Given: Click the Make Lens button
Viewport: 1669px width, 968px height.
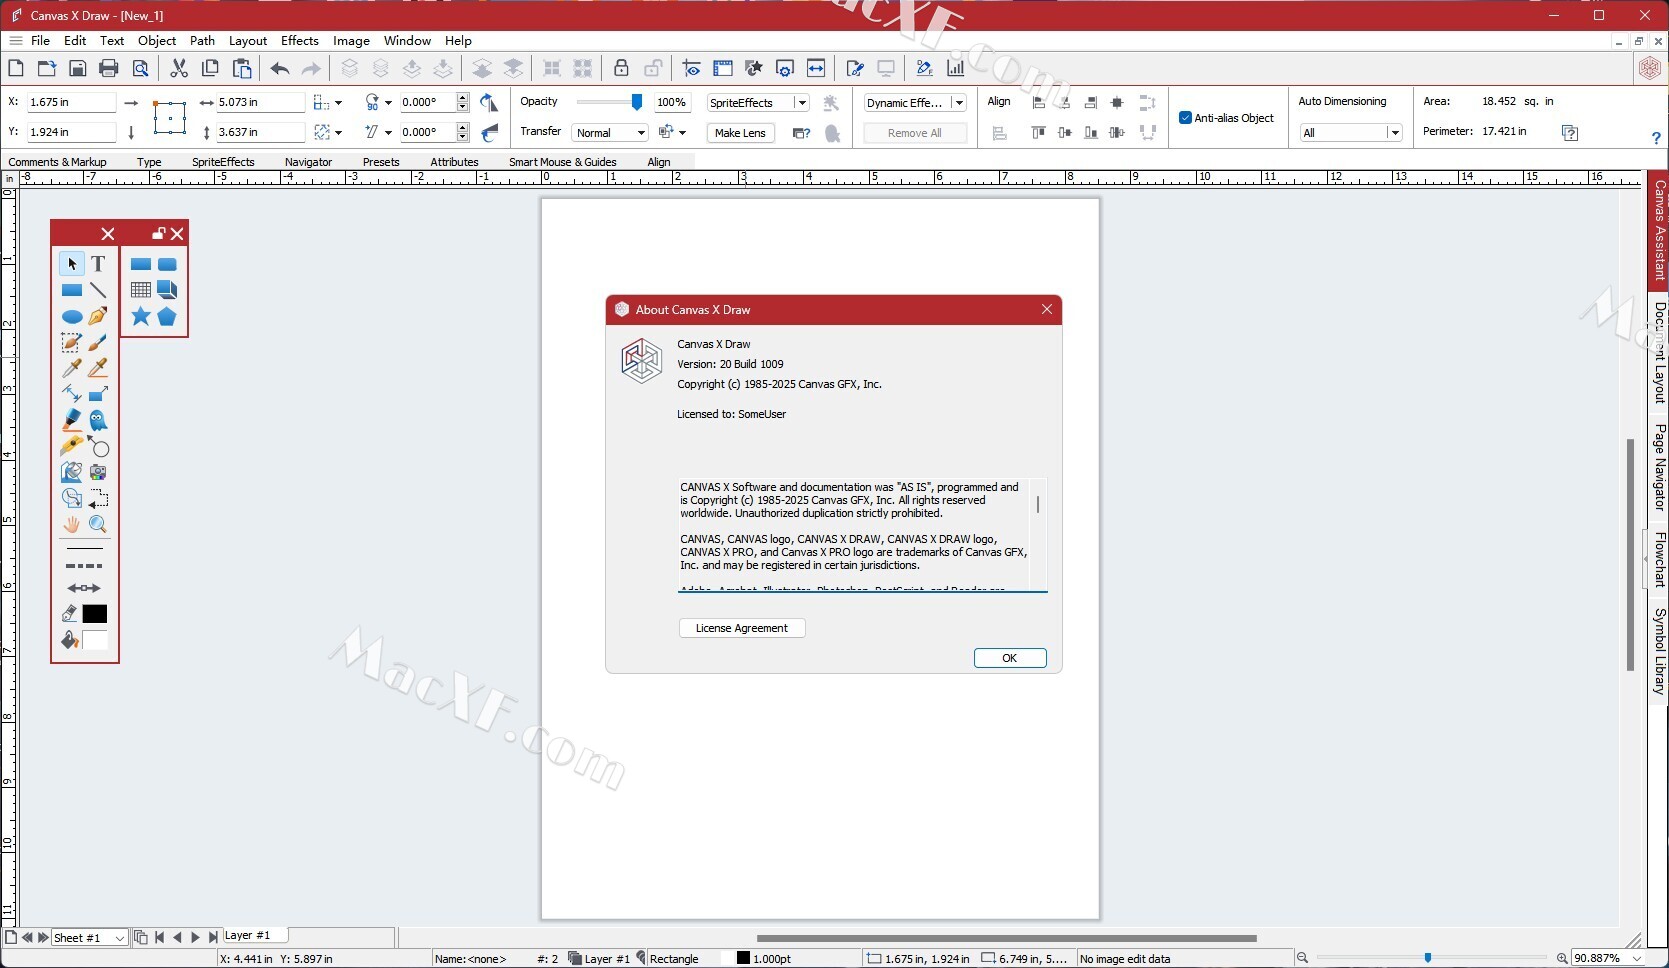Looking at the screenshot, I should (740, 133).
